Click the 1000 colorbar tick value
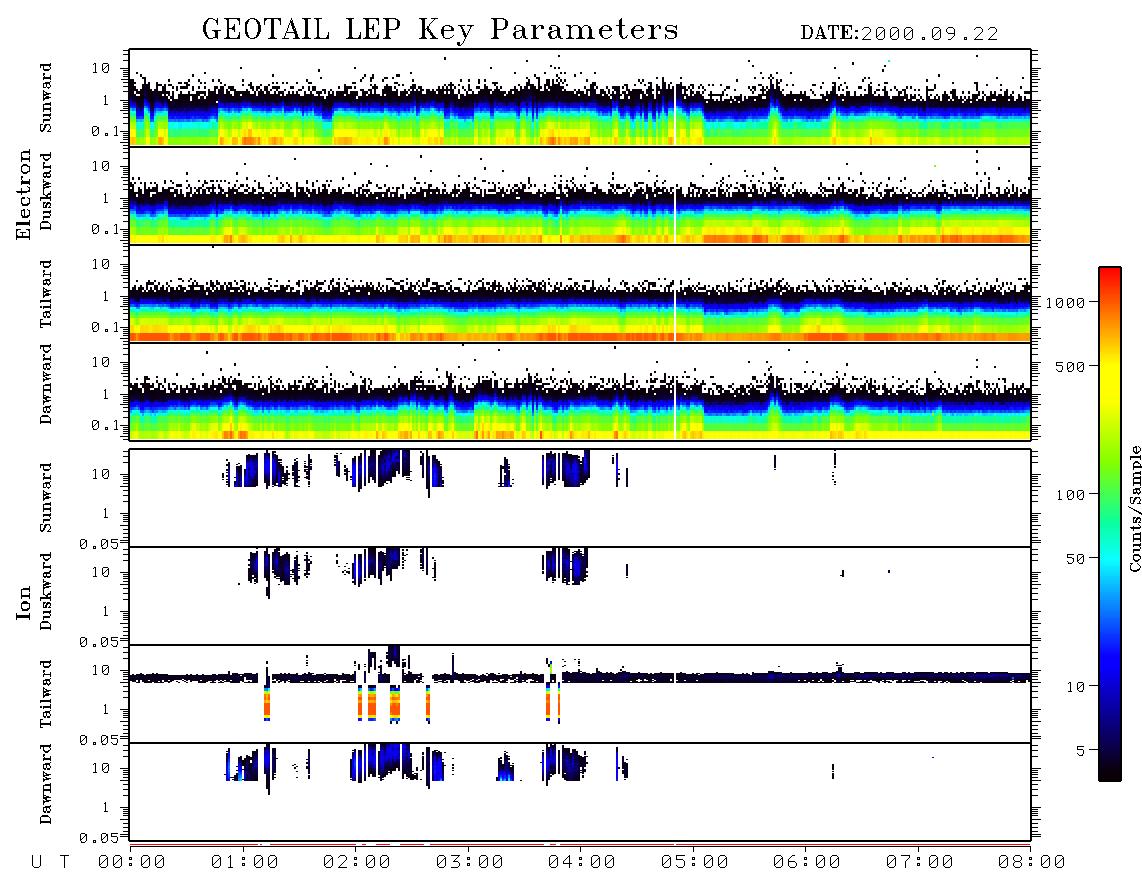Image resolution: width=1142 pixels, height=880 pixels. (1066, 302)
